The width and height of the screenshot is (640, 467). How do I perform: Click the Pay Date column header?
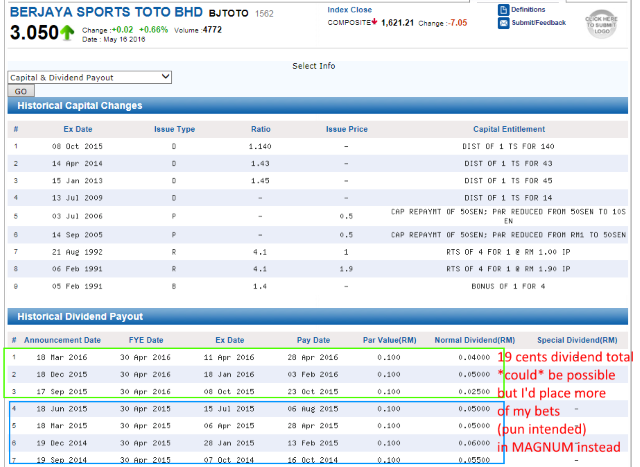[x=313, y=340]
